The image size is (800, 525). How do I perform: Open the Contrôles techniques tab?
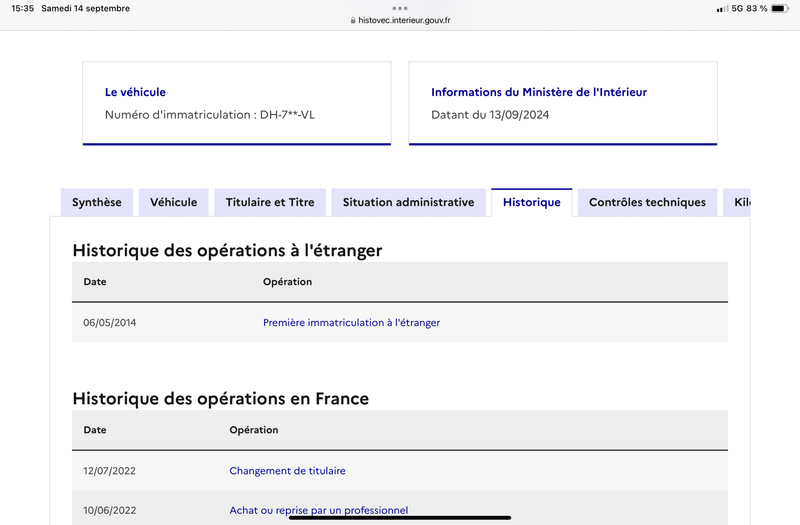coord(647,202)
